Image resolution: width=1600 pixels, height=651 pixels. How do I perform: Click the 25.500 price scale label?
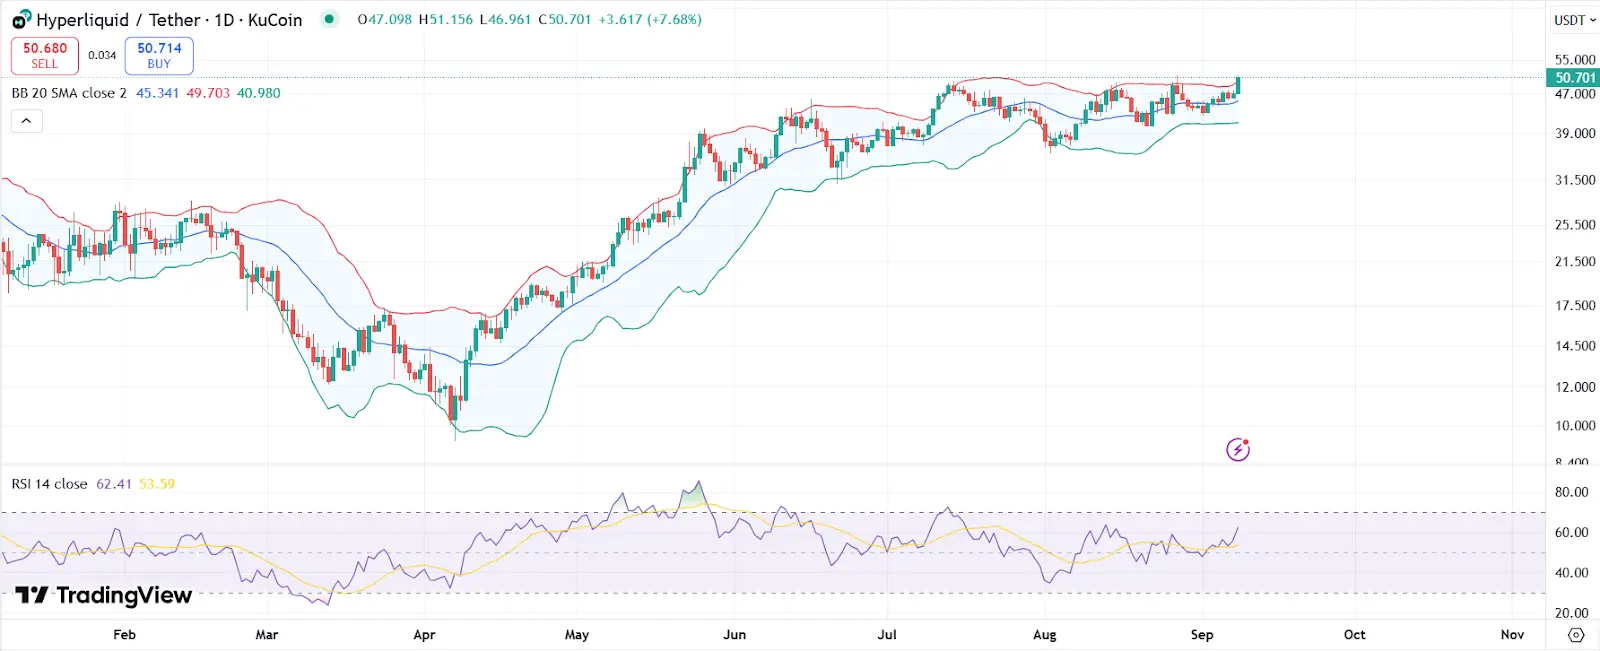(1575, 225)
